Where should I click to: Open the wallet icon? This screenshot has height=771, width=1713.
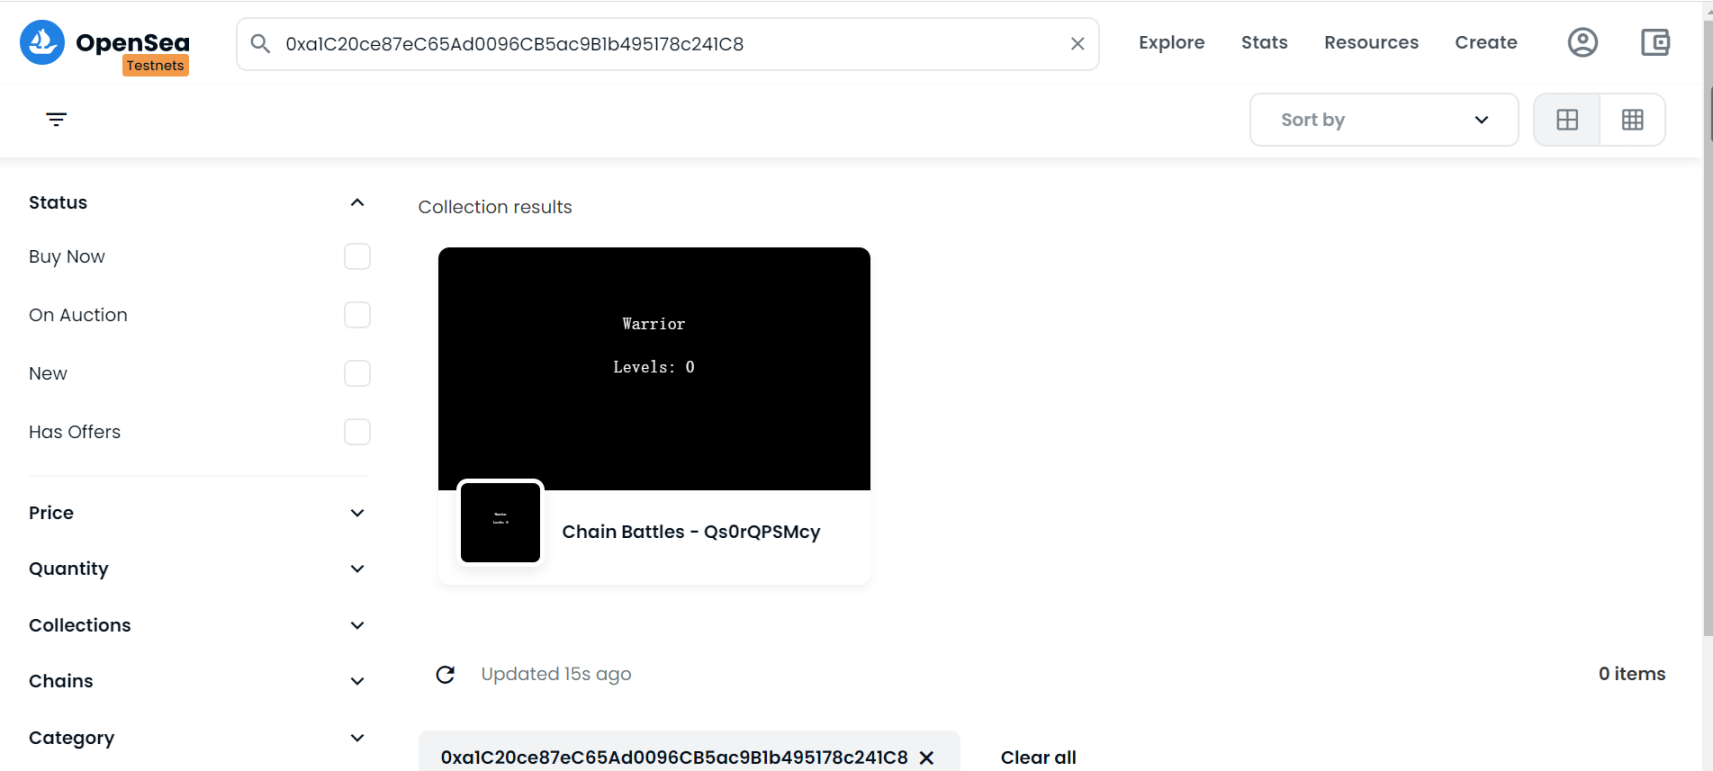[x=1655, y=43]
